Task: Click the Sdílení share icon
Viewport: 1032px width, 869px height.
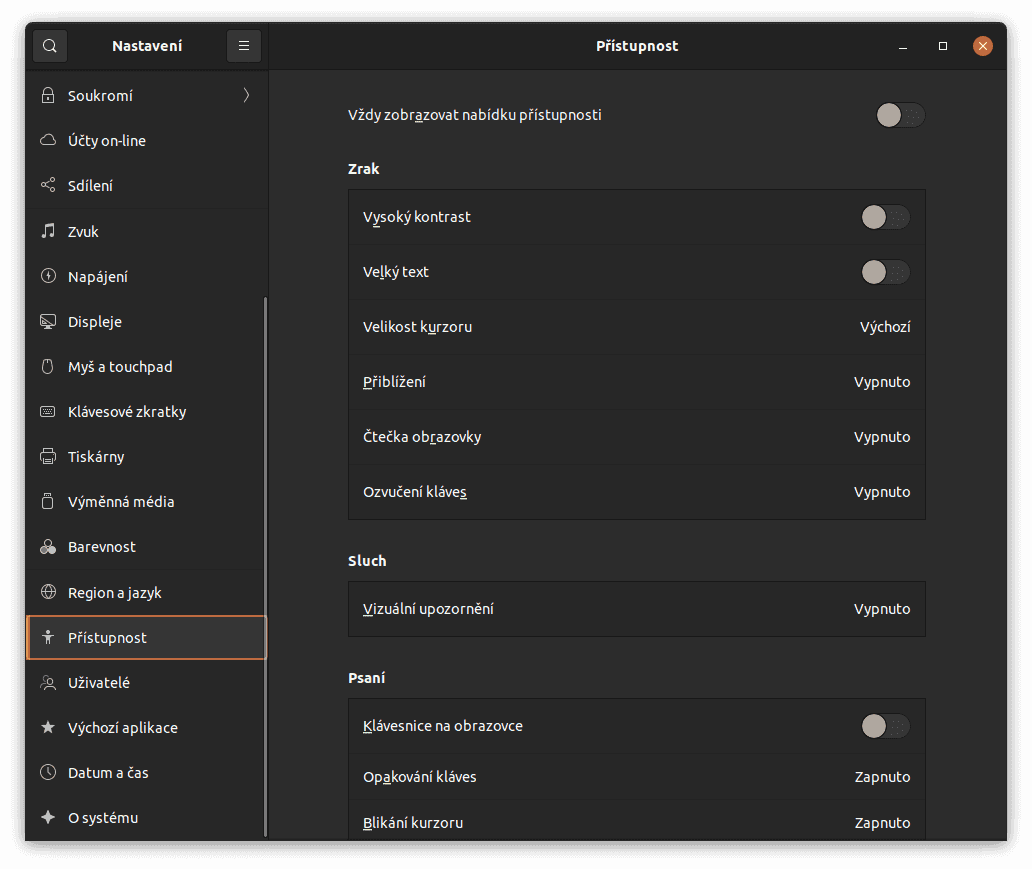Action: tap(47, 186)
